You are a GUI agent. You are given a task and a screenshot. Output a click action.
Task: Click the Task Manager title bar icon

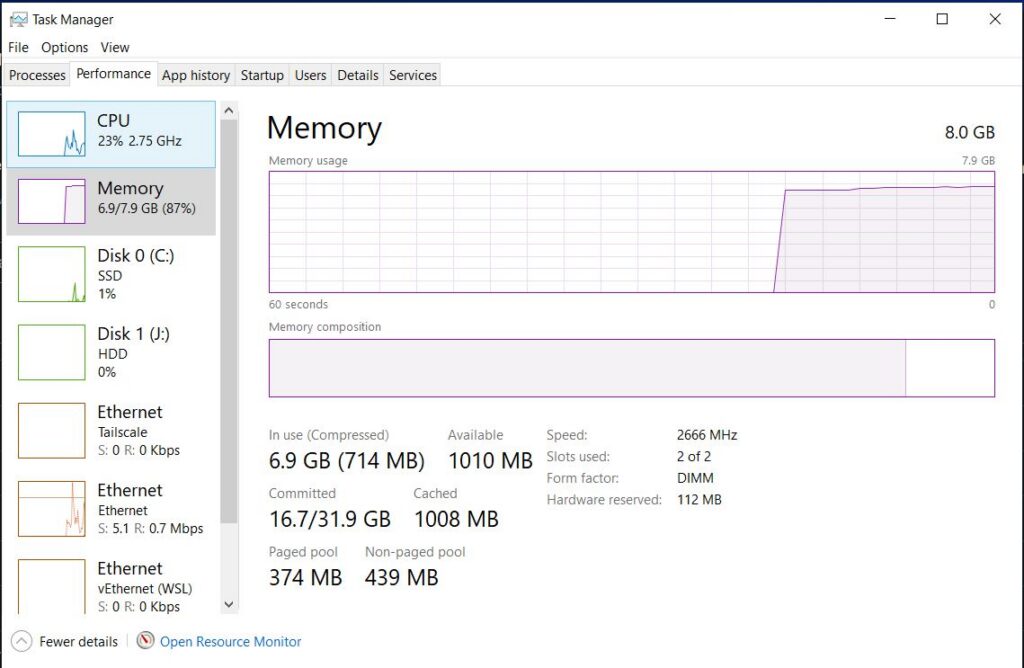(x=18, y=19)
